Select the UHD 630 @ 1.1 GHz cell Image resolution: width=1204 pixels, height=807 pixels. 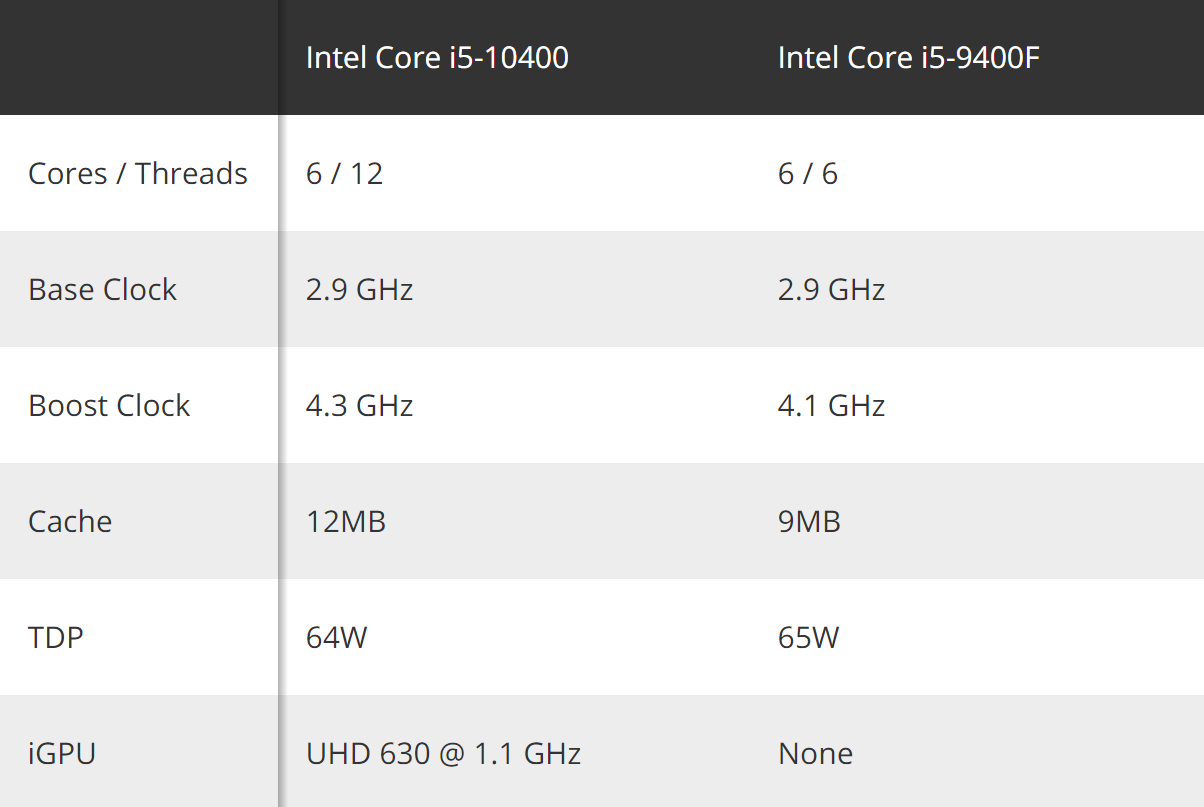(x=443, y=754)
